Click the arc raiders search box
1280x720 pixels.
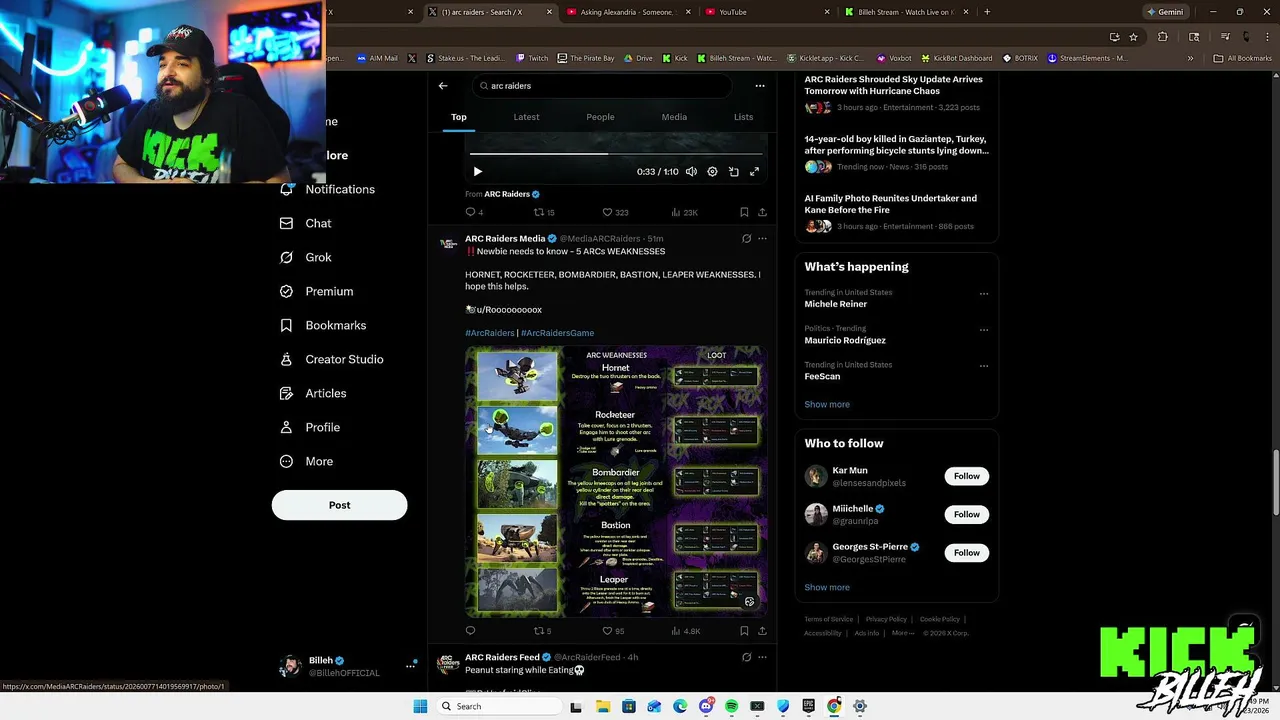coord(603,86)
